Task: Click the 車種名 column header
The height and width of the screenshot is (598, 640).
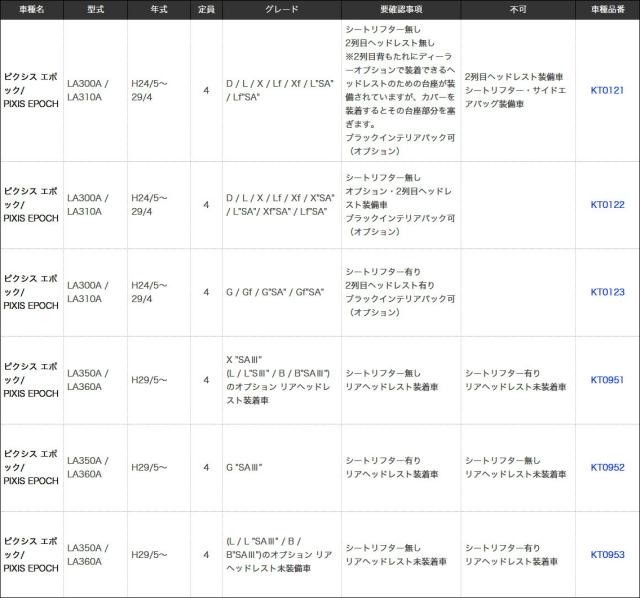Action: pyautogui.click(x=32, y=10)
